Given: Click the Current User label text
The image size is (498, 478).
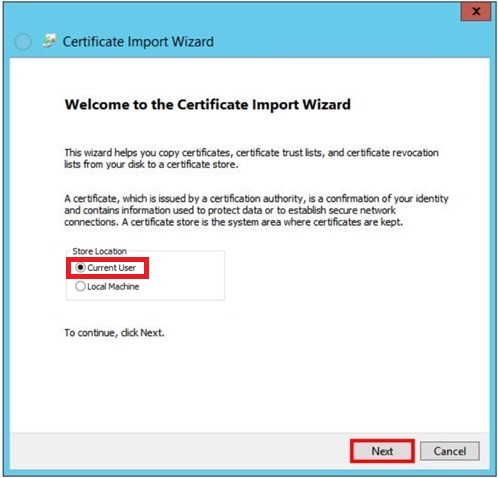Looking at the screenshot, I should [112, 268].
